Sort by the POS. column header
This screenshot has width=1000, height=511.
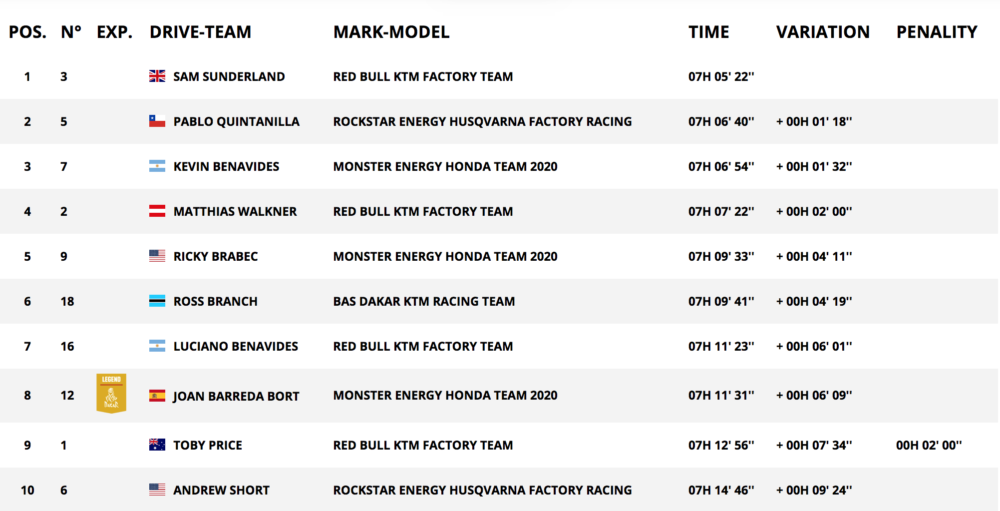coord(27,32)
